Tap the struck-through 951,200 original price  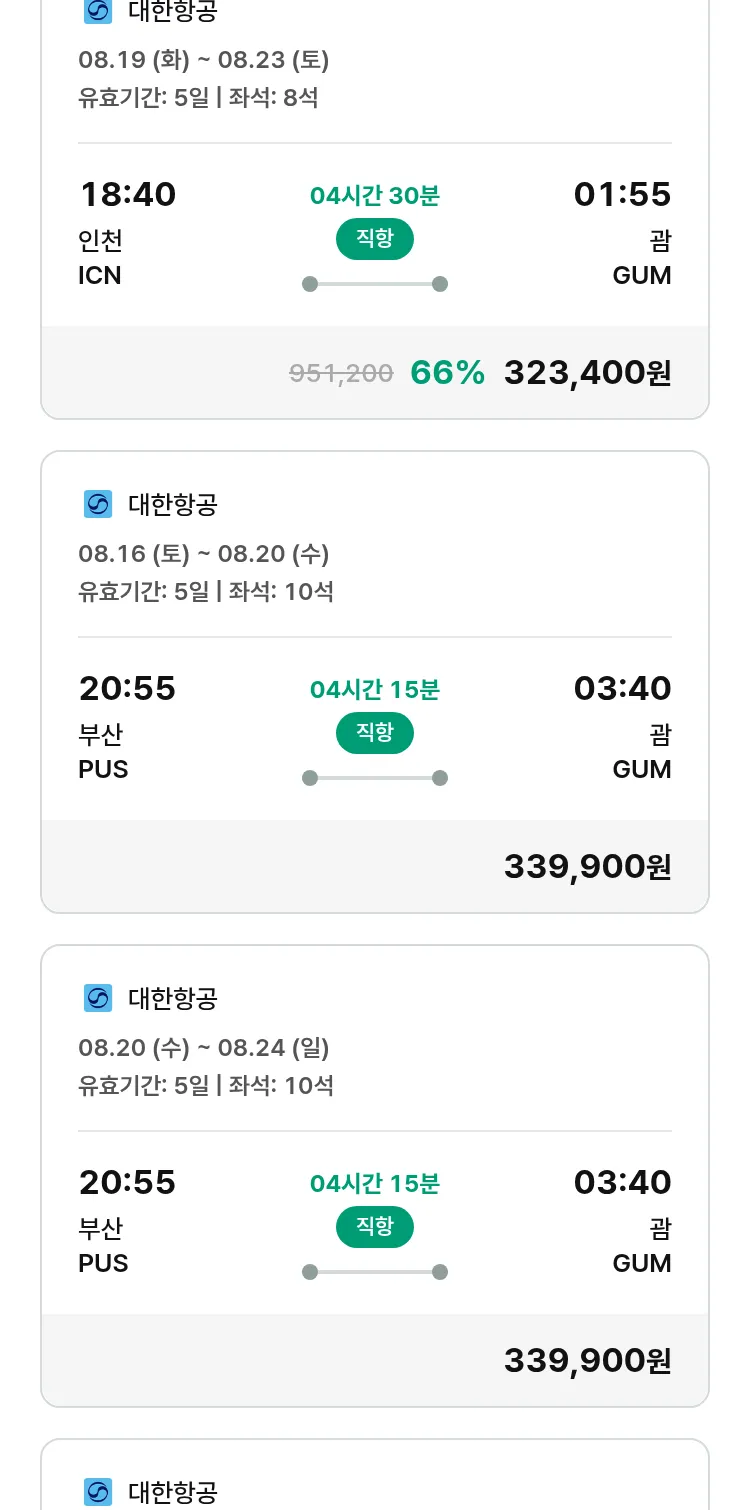341,374
